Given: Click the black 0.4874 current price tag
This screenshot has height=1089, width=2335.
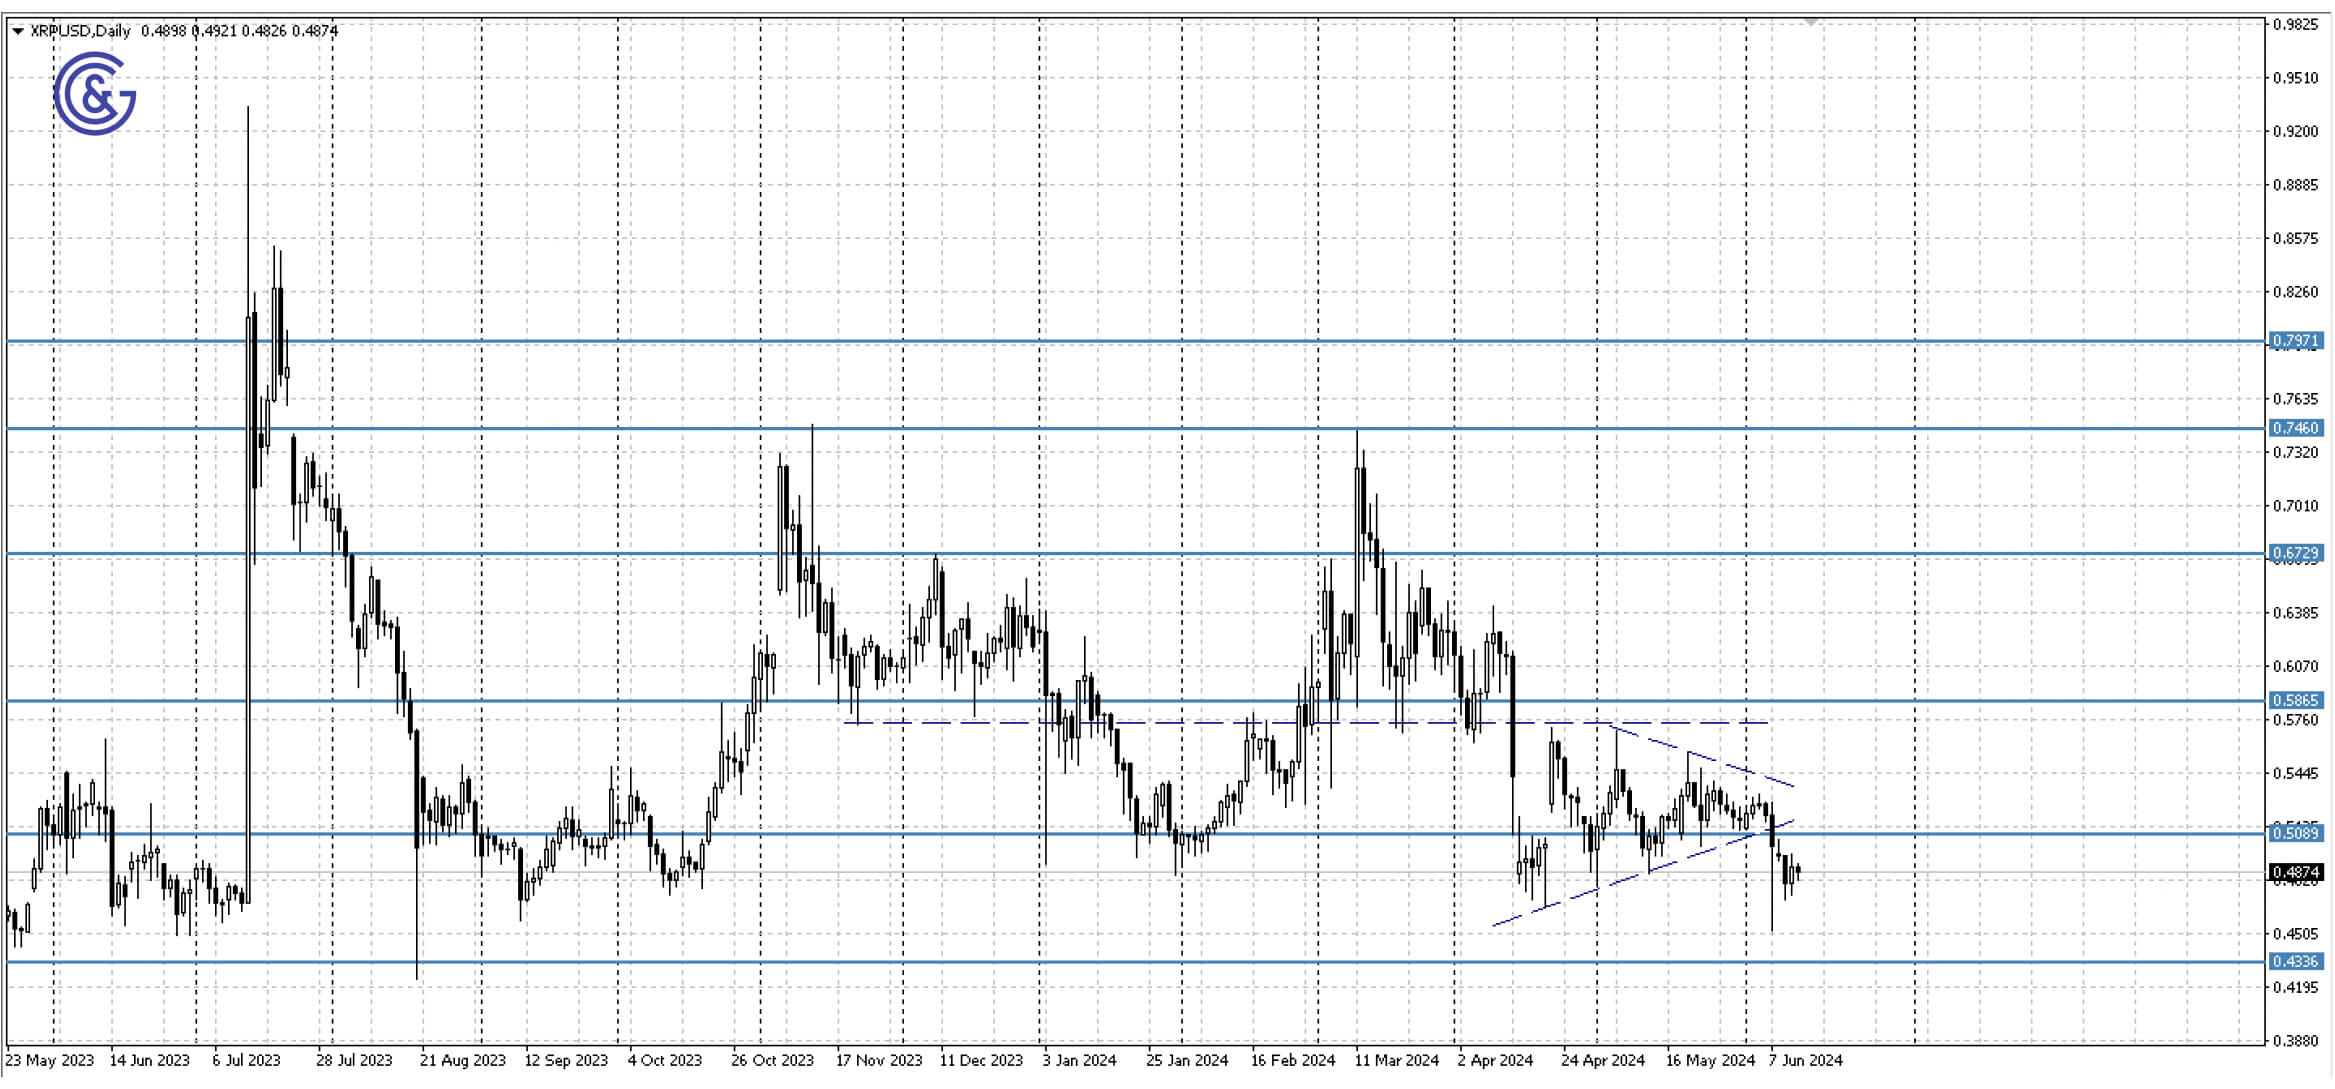Looking at the screenshot, I should [2295, 873].
